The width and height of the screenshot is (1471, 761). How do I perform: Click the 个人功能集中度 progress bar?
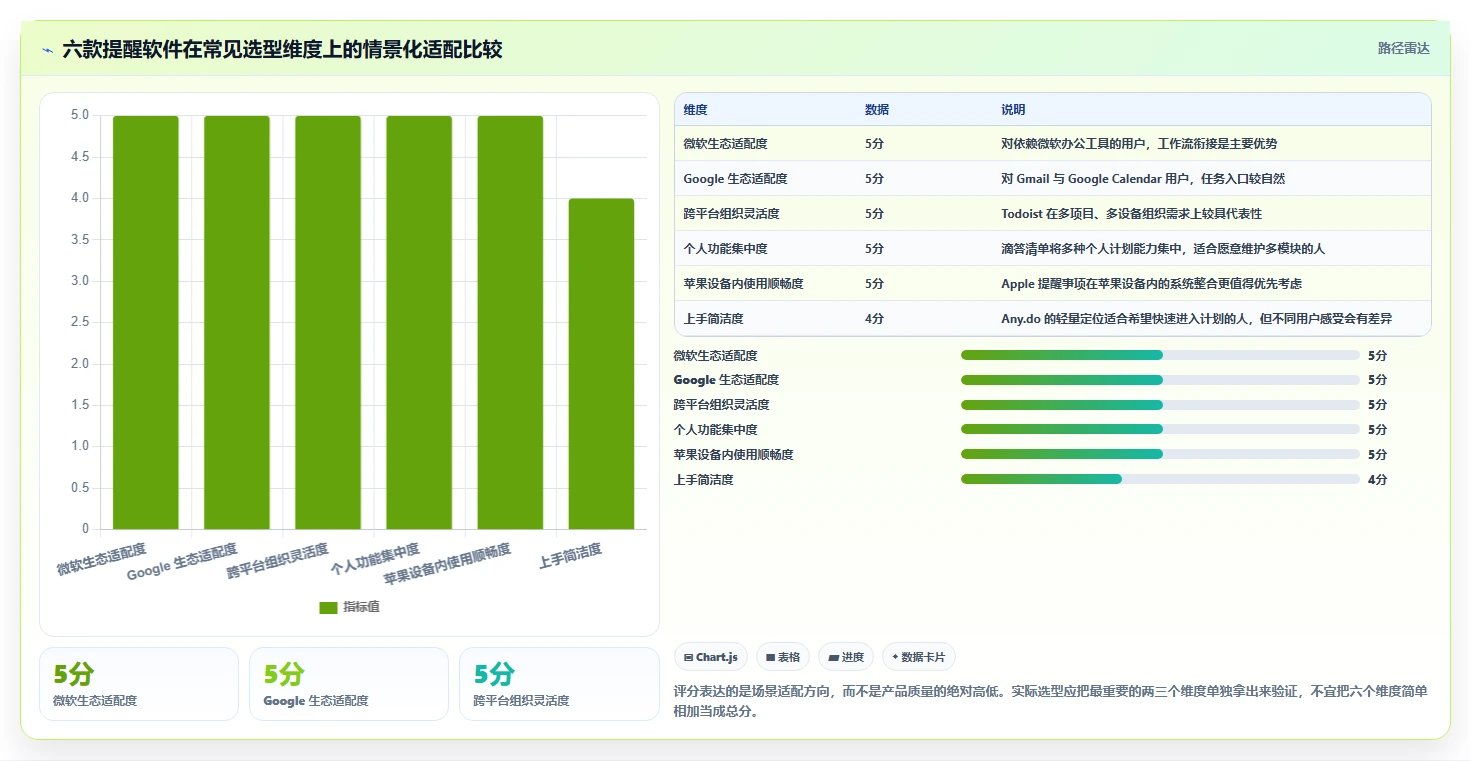click(1160, 429)
